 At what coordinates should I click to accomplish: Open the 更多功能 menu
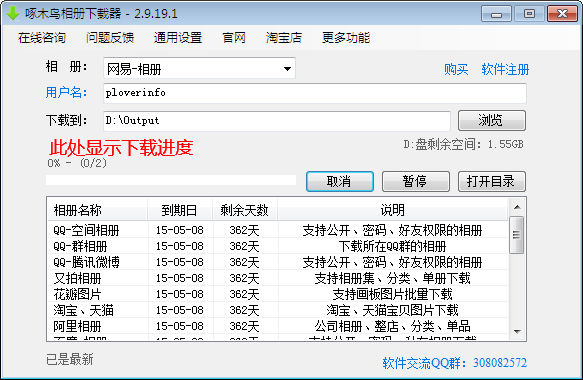click(x=346, y=38)
